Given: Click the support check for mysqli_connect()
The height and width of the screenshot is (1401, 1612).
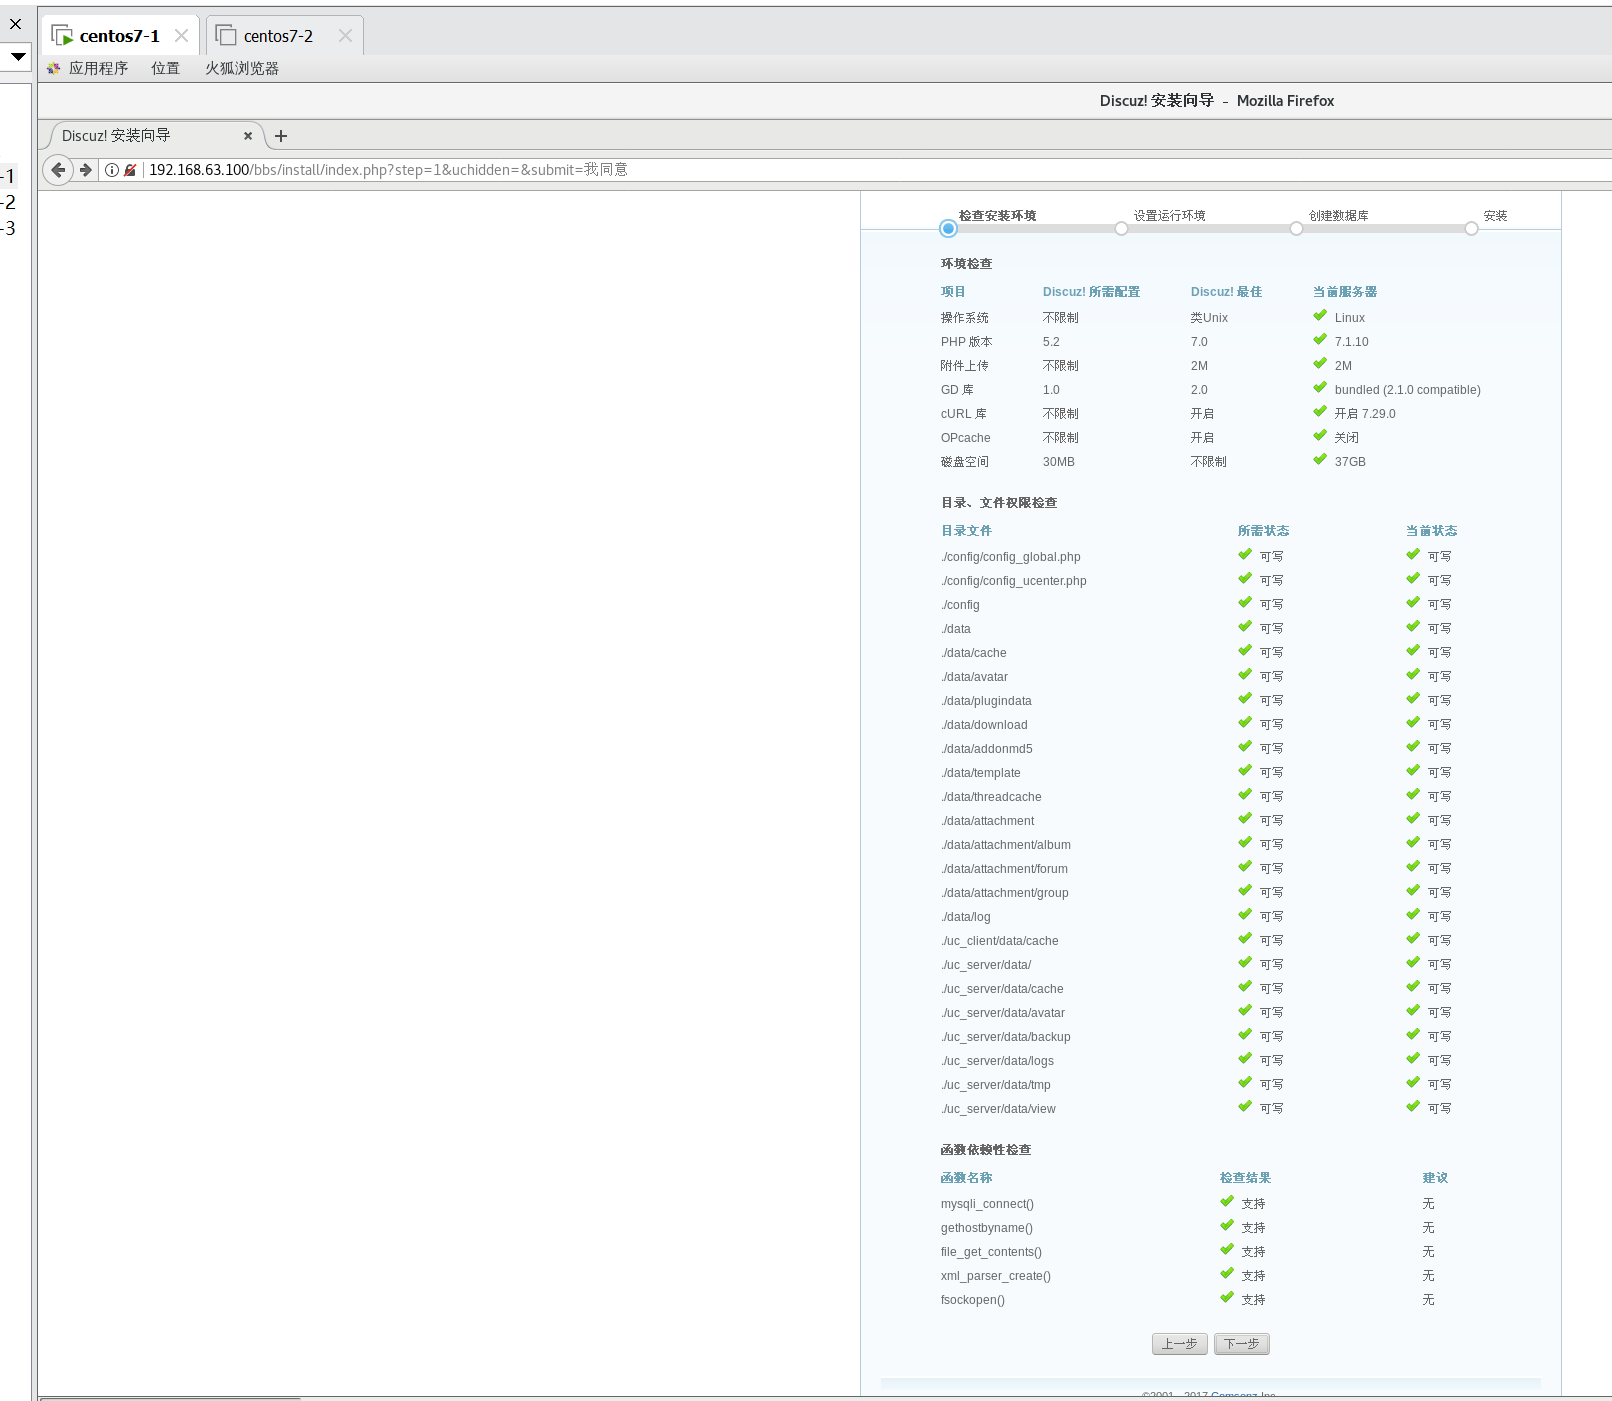Looking at the screenshot, I should (1227, 1202).
